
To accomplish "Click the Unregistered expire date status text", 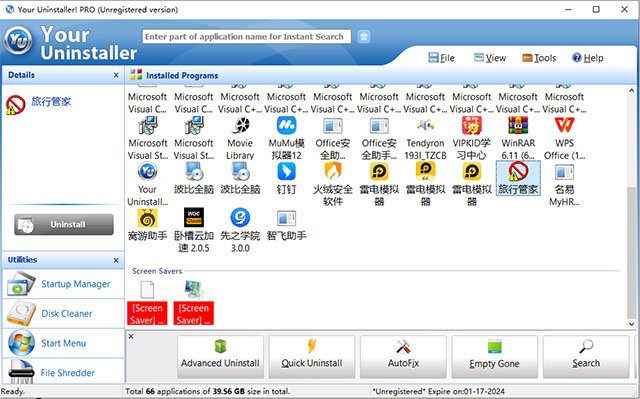I will click(x=438, y=391).
